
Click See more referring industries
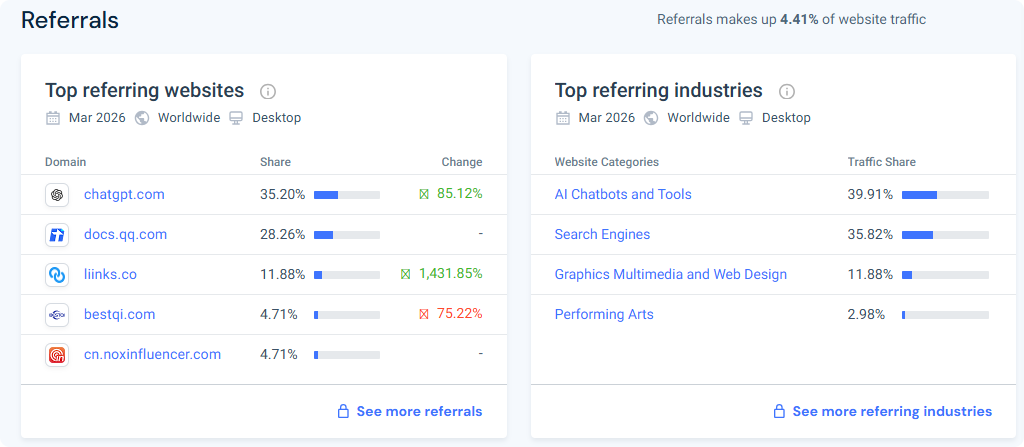tap(892, 411)
